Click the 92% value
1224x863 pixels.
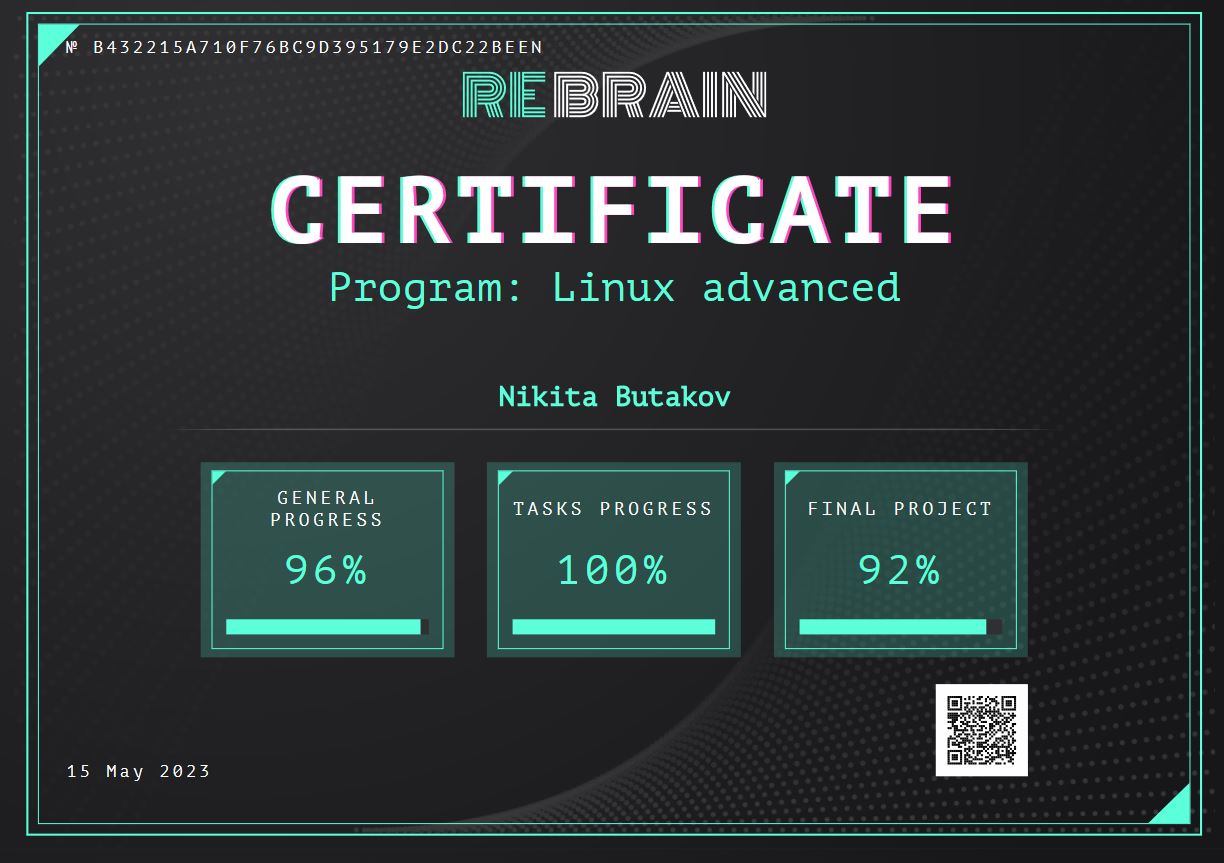(899, 570)
